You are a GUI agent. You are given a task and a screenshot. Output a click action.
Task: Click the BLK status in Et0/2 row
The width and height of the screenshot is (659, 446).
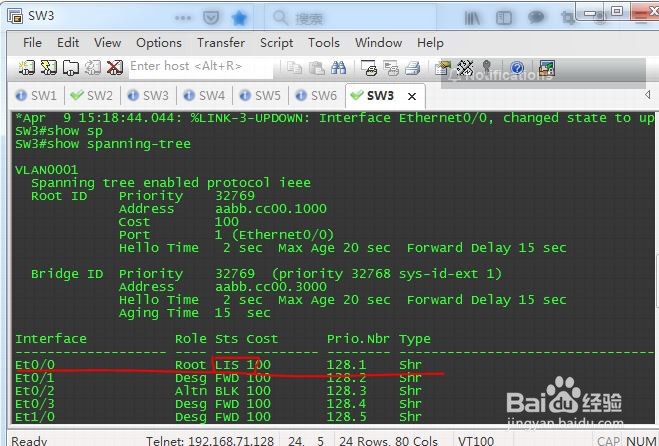click(227, 391)
